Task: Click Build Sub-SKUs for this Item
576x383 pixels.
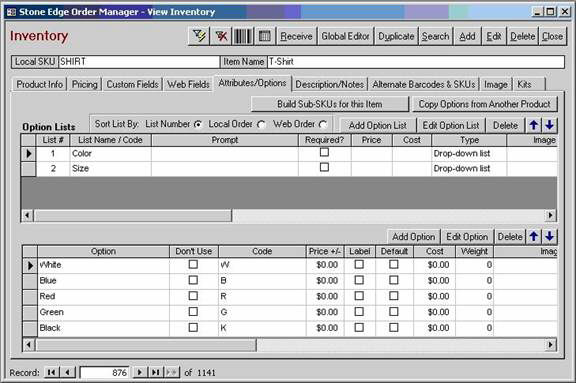Action: 330,104
